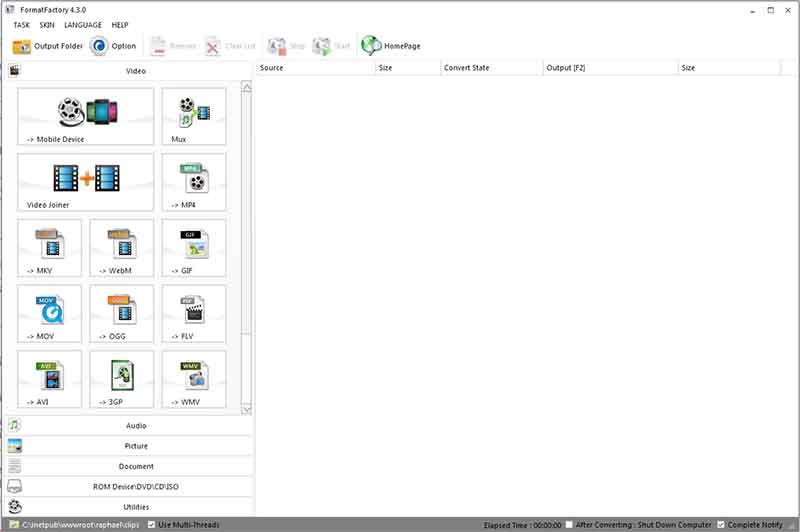The width and height of the screenshot is (800, 532).
Task: Click the Start toolbar button
Action: (x=331, y=46)
